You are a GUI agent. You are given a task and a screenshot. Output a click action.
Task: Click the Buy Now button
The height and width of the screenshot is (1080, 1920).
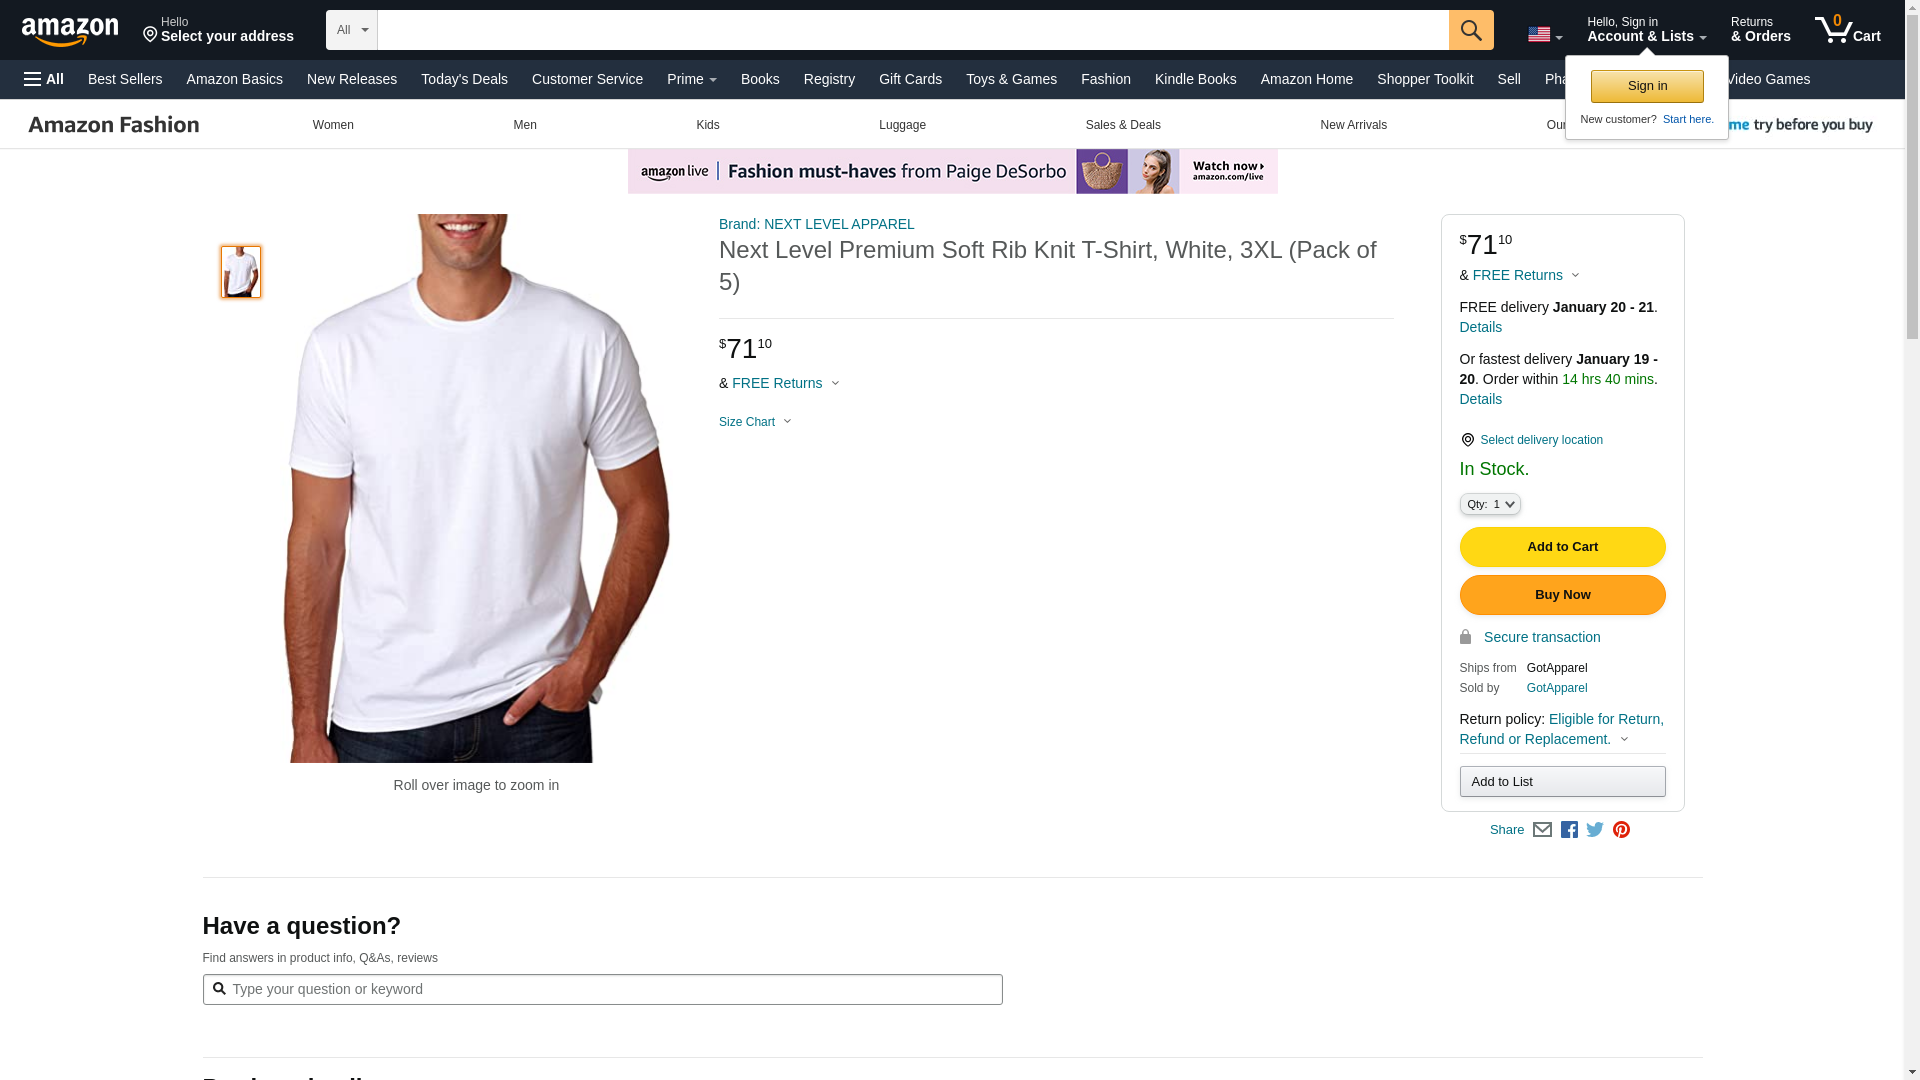click(x=1562, y=595)
